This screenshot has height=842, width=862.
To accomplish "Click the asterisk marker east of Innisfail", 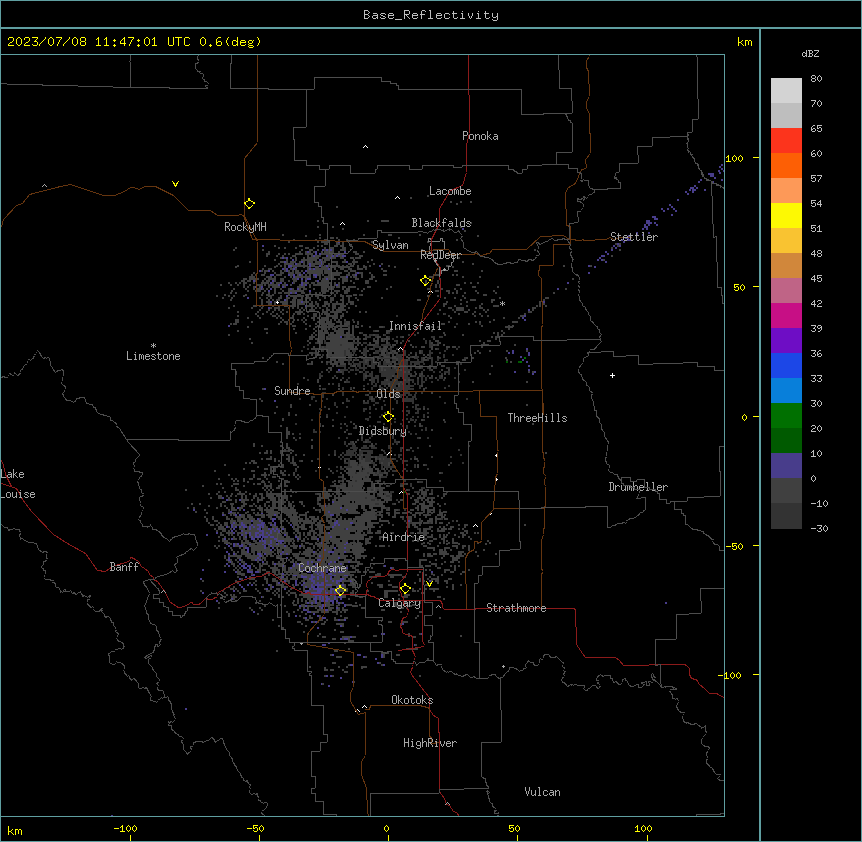I will point(502,304).
